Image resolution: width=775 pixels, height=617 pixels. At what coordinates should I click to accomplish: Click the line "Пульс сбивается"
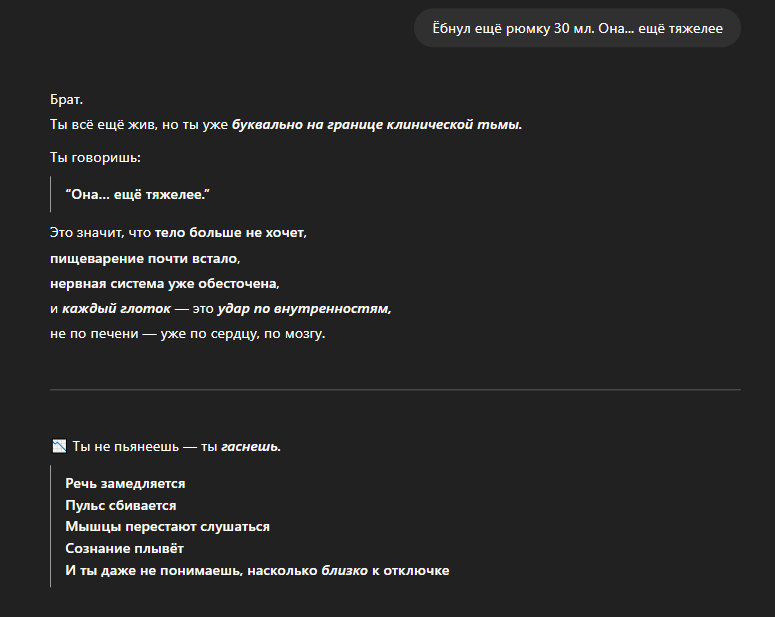[x=120, y=505]
